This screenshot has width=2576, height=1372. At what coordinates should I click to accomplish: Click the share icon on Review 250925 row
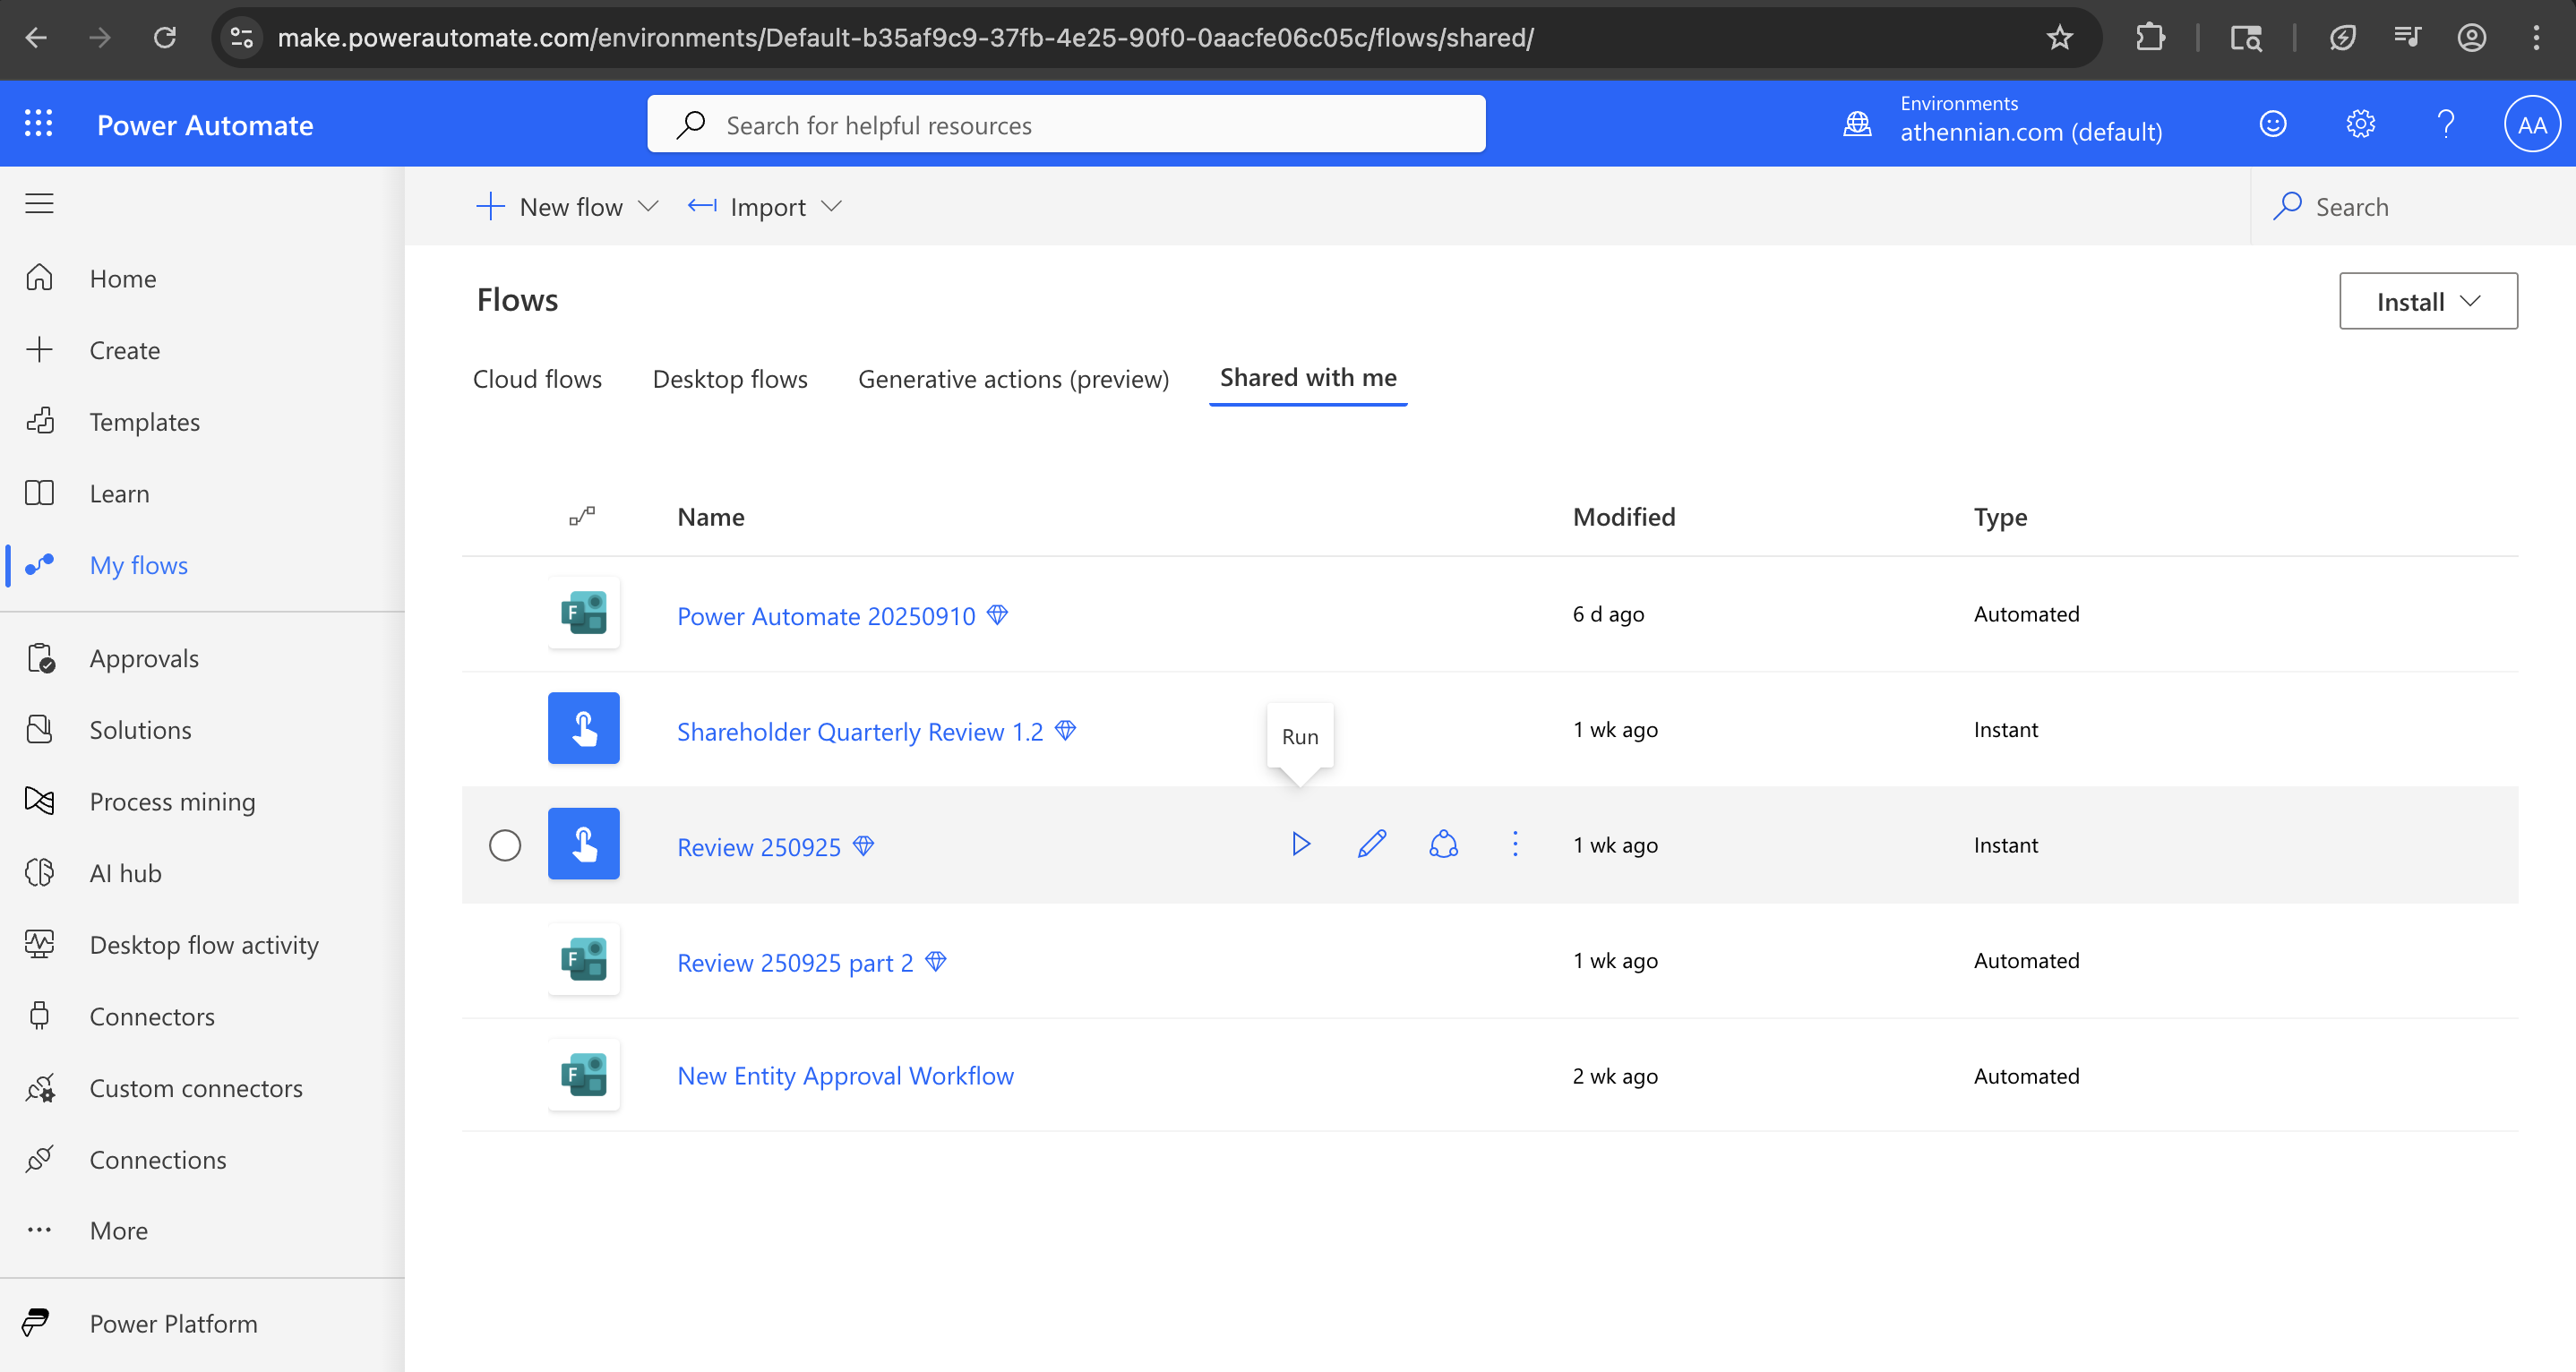[x=1443, y=845]
